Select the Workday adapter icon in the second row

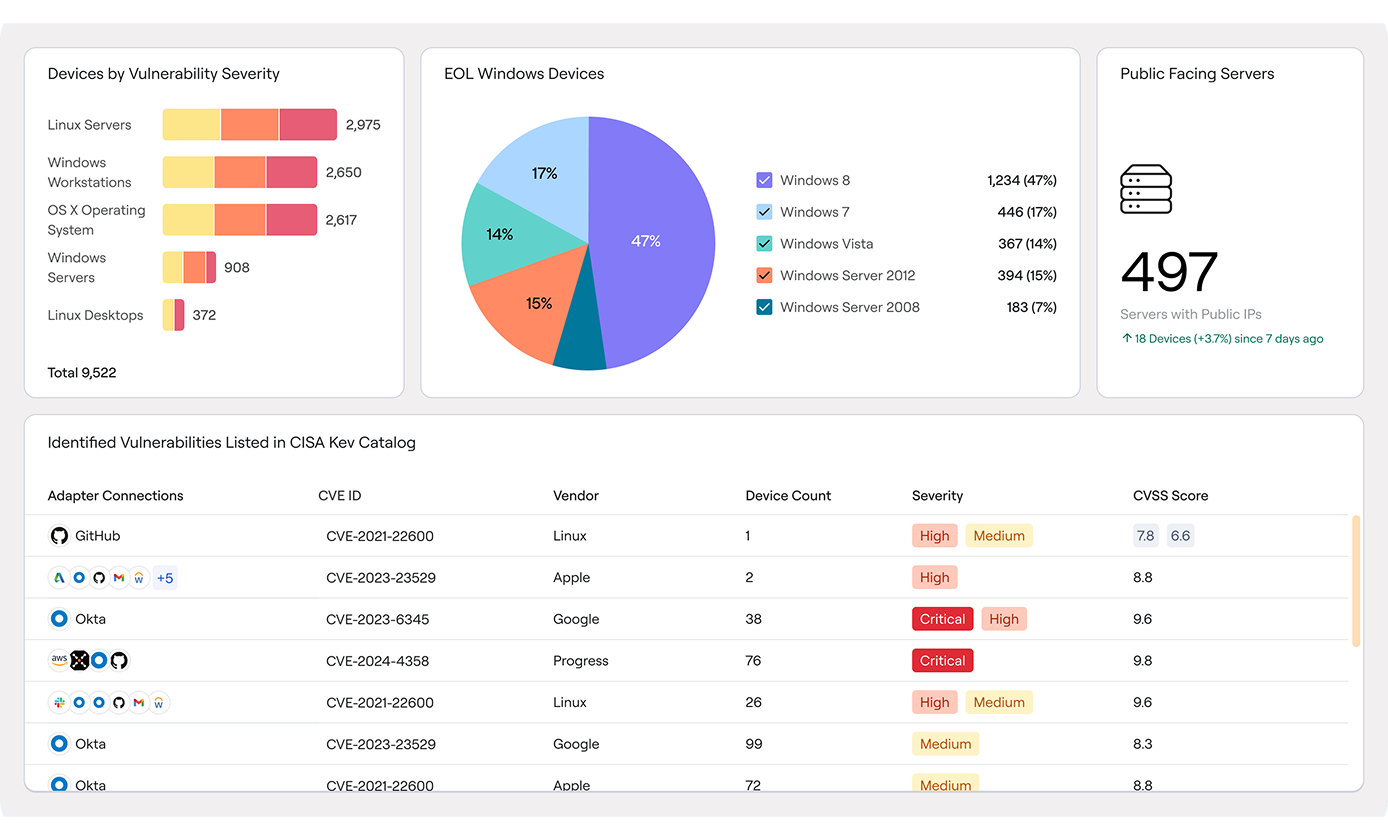click(x=139, y=577)
